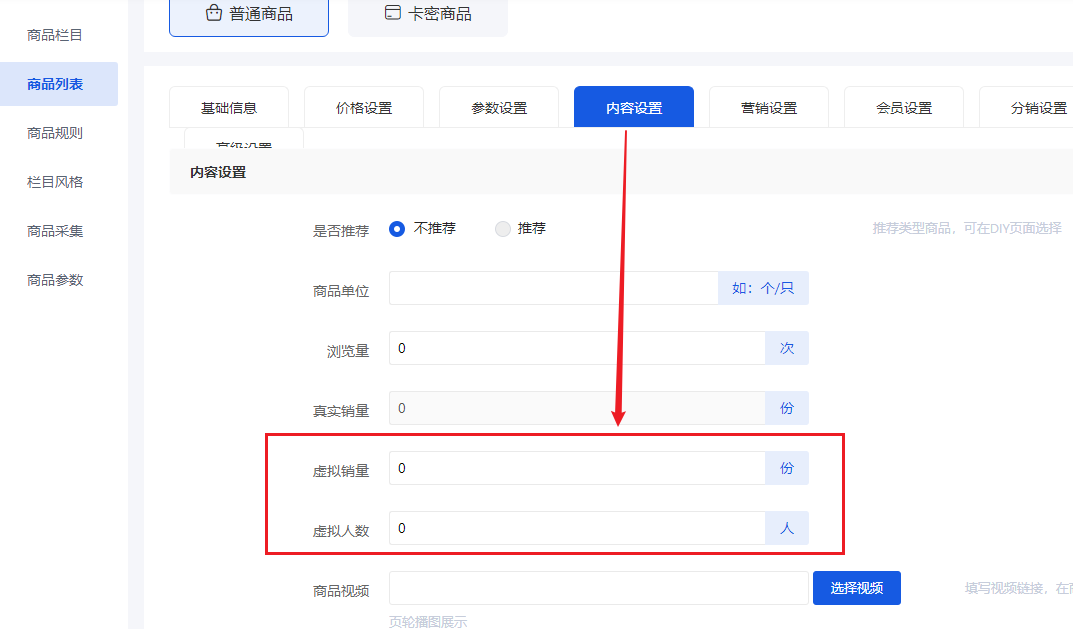Select the 不推荐 radio button
Screen dimensions: 1073x629
coord(397,229)
